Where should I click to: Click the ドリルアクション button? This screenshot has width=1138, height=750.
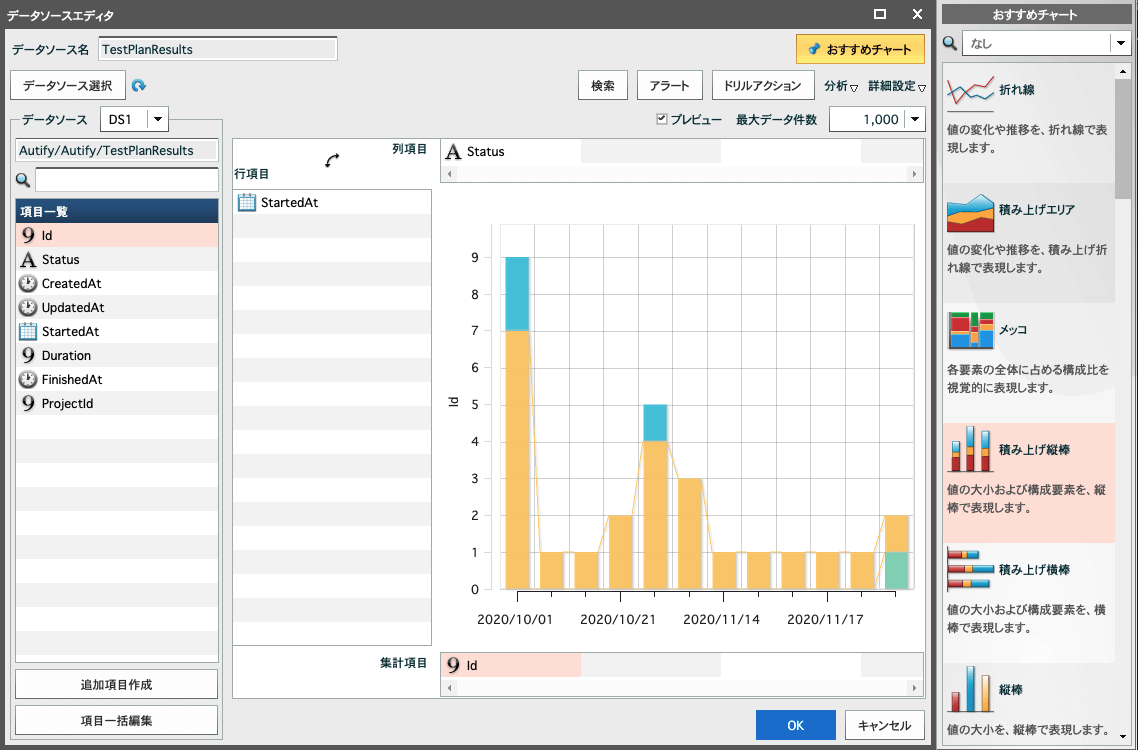(763, 86)
